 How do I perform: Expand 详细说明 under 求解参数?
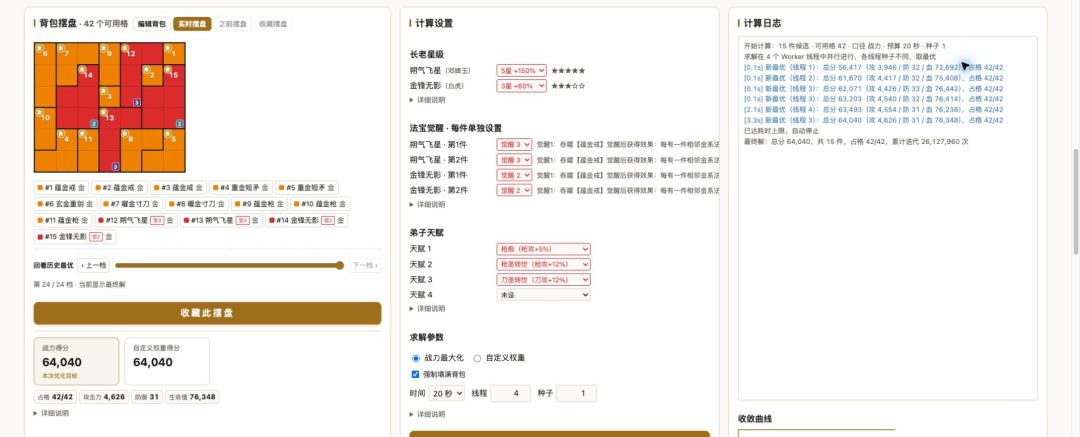click(x=427, y=414)
